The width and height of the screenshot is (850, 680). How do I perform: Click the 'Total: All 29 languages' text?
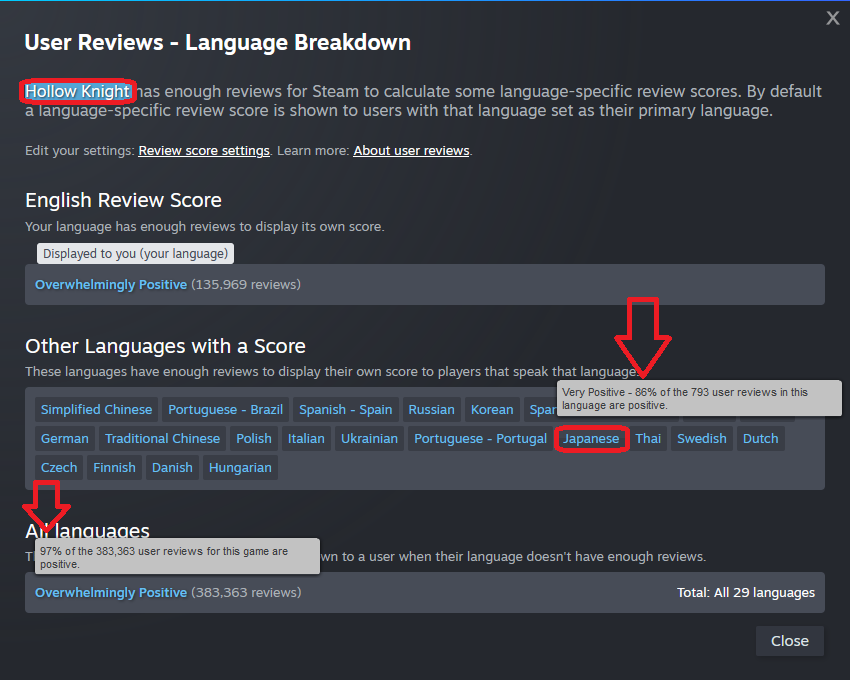(746, 593)
